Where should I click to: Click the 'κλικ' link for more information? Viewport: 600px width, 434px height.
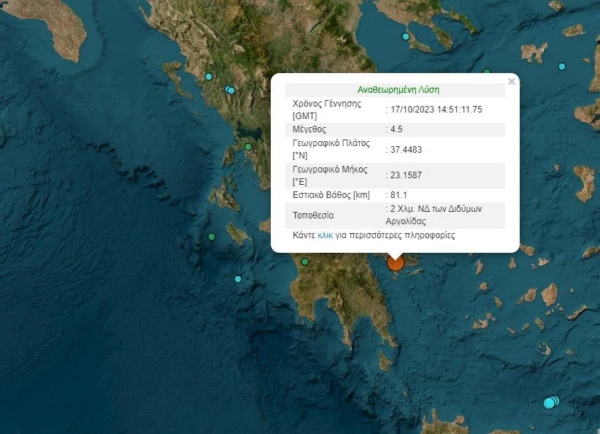click(x=325, y=236)
